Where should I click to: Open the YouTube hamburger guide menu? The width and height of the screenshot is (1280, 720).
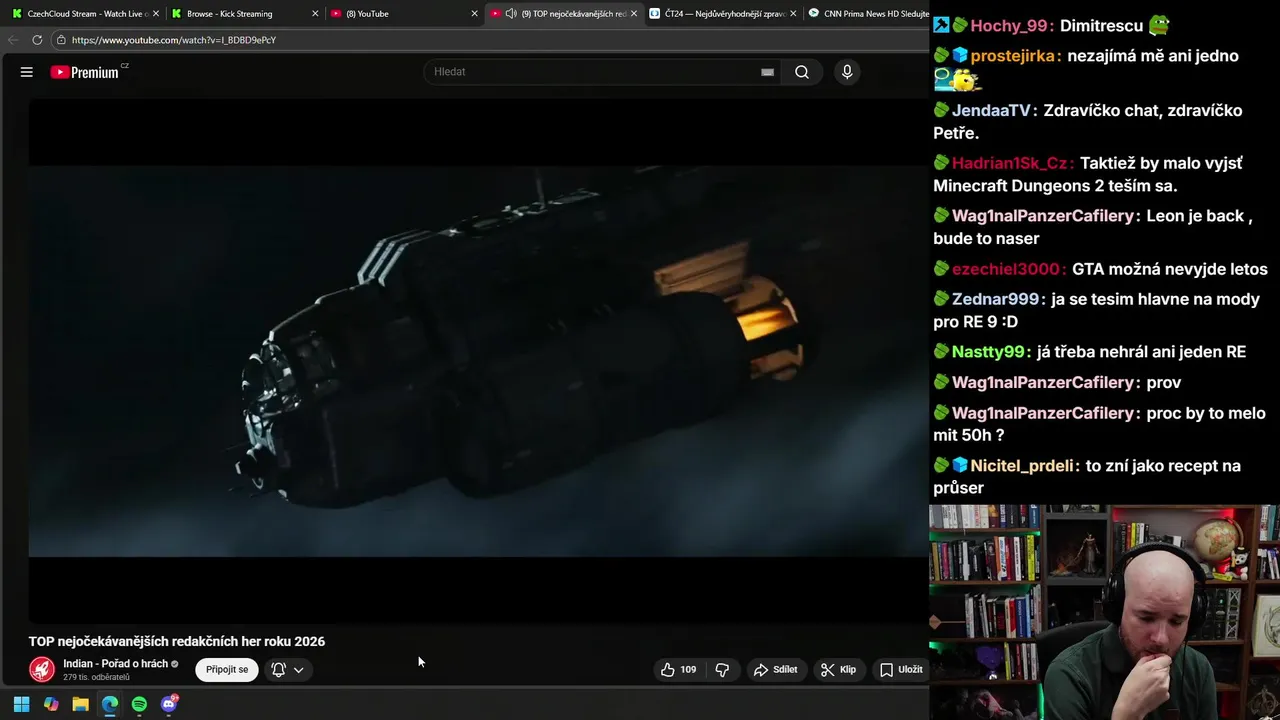pyautogui.click(x=27, y=72)
